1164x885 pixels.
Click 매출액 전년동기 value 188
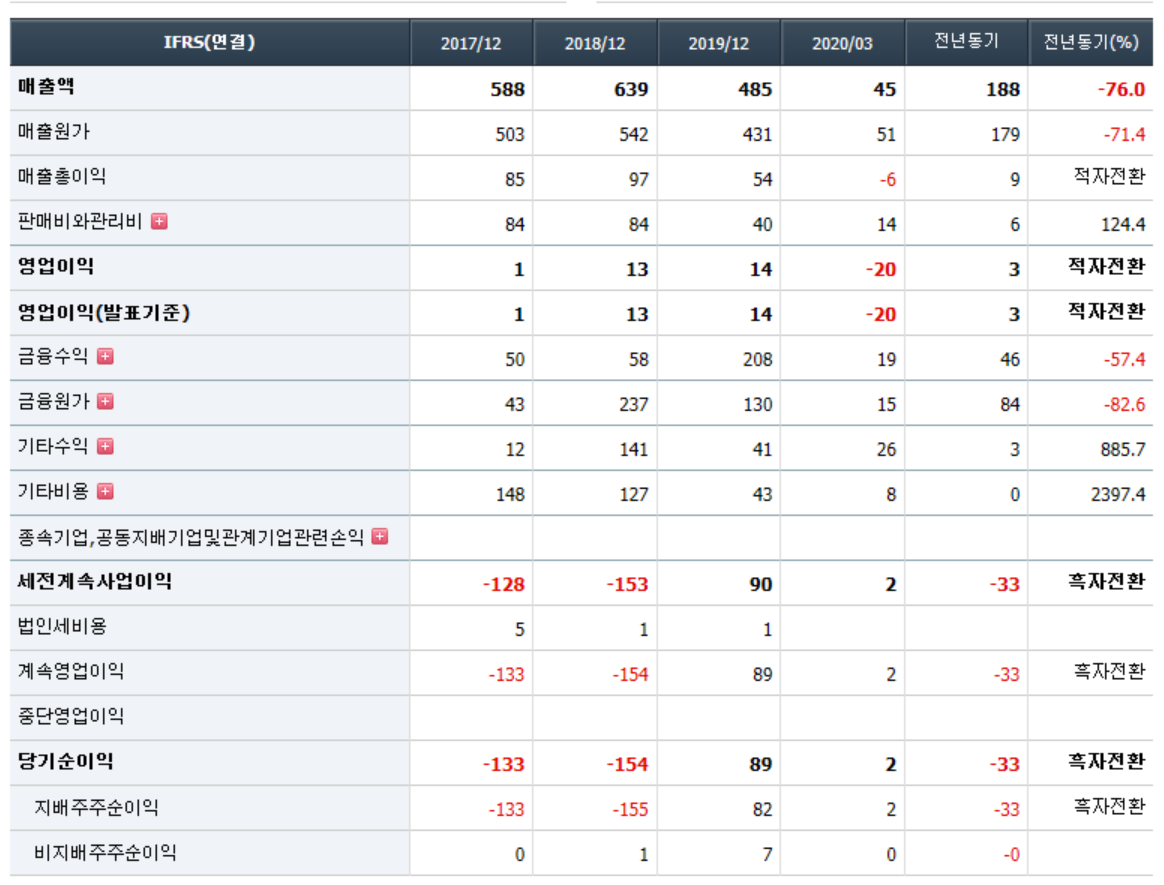(x=1003, y=90)
